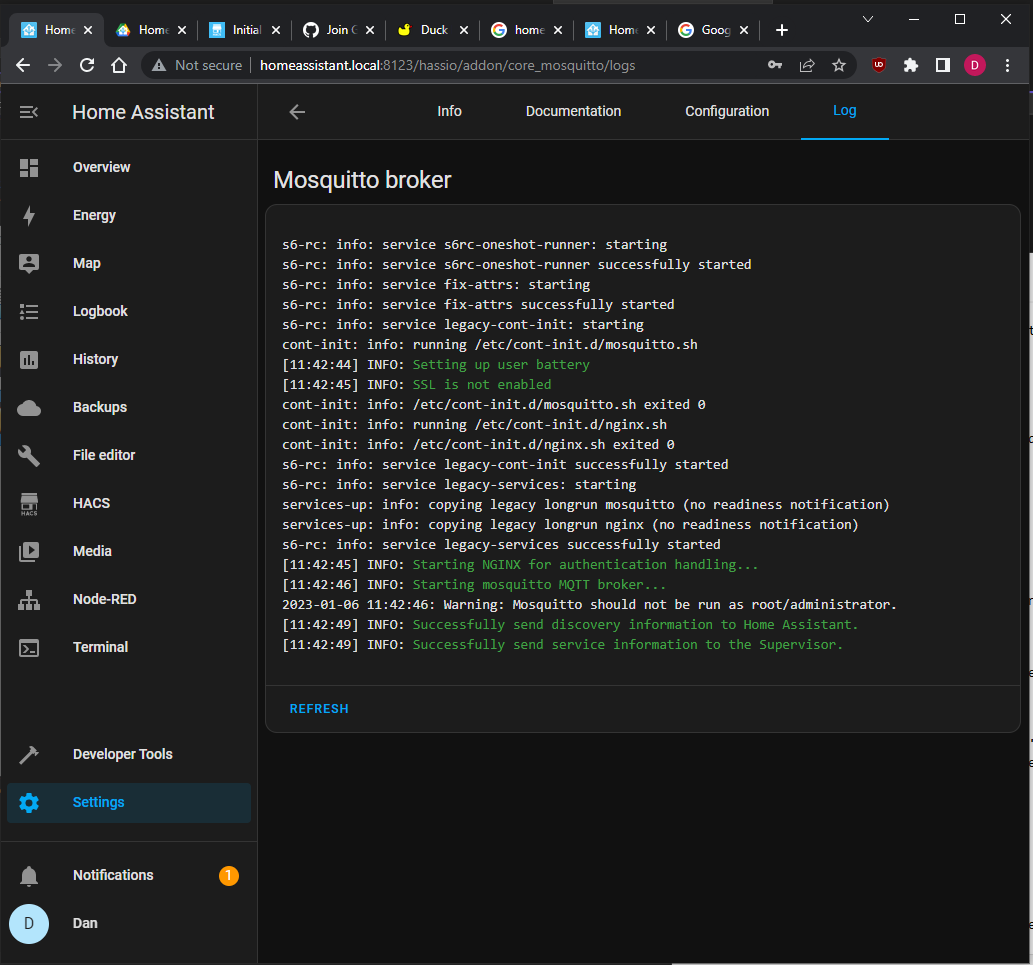Open the uBlock Origin extension icon
The height and width of the screenshot is (965, 1033).
878,65
